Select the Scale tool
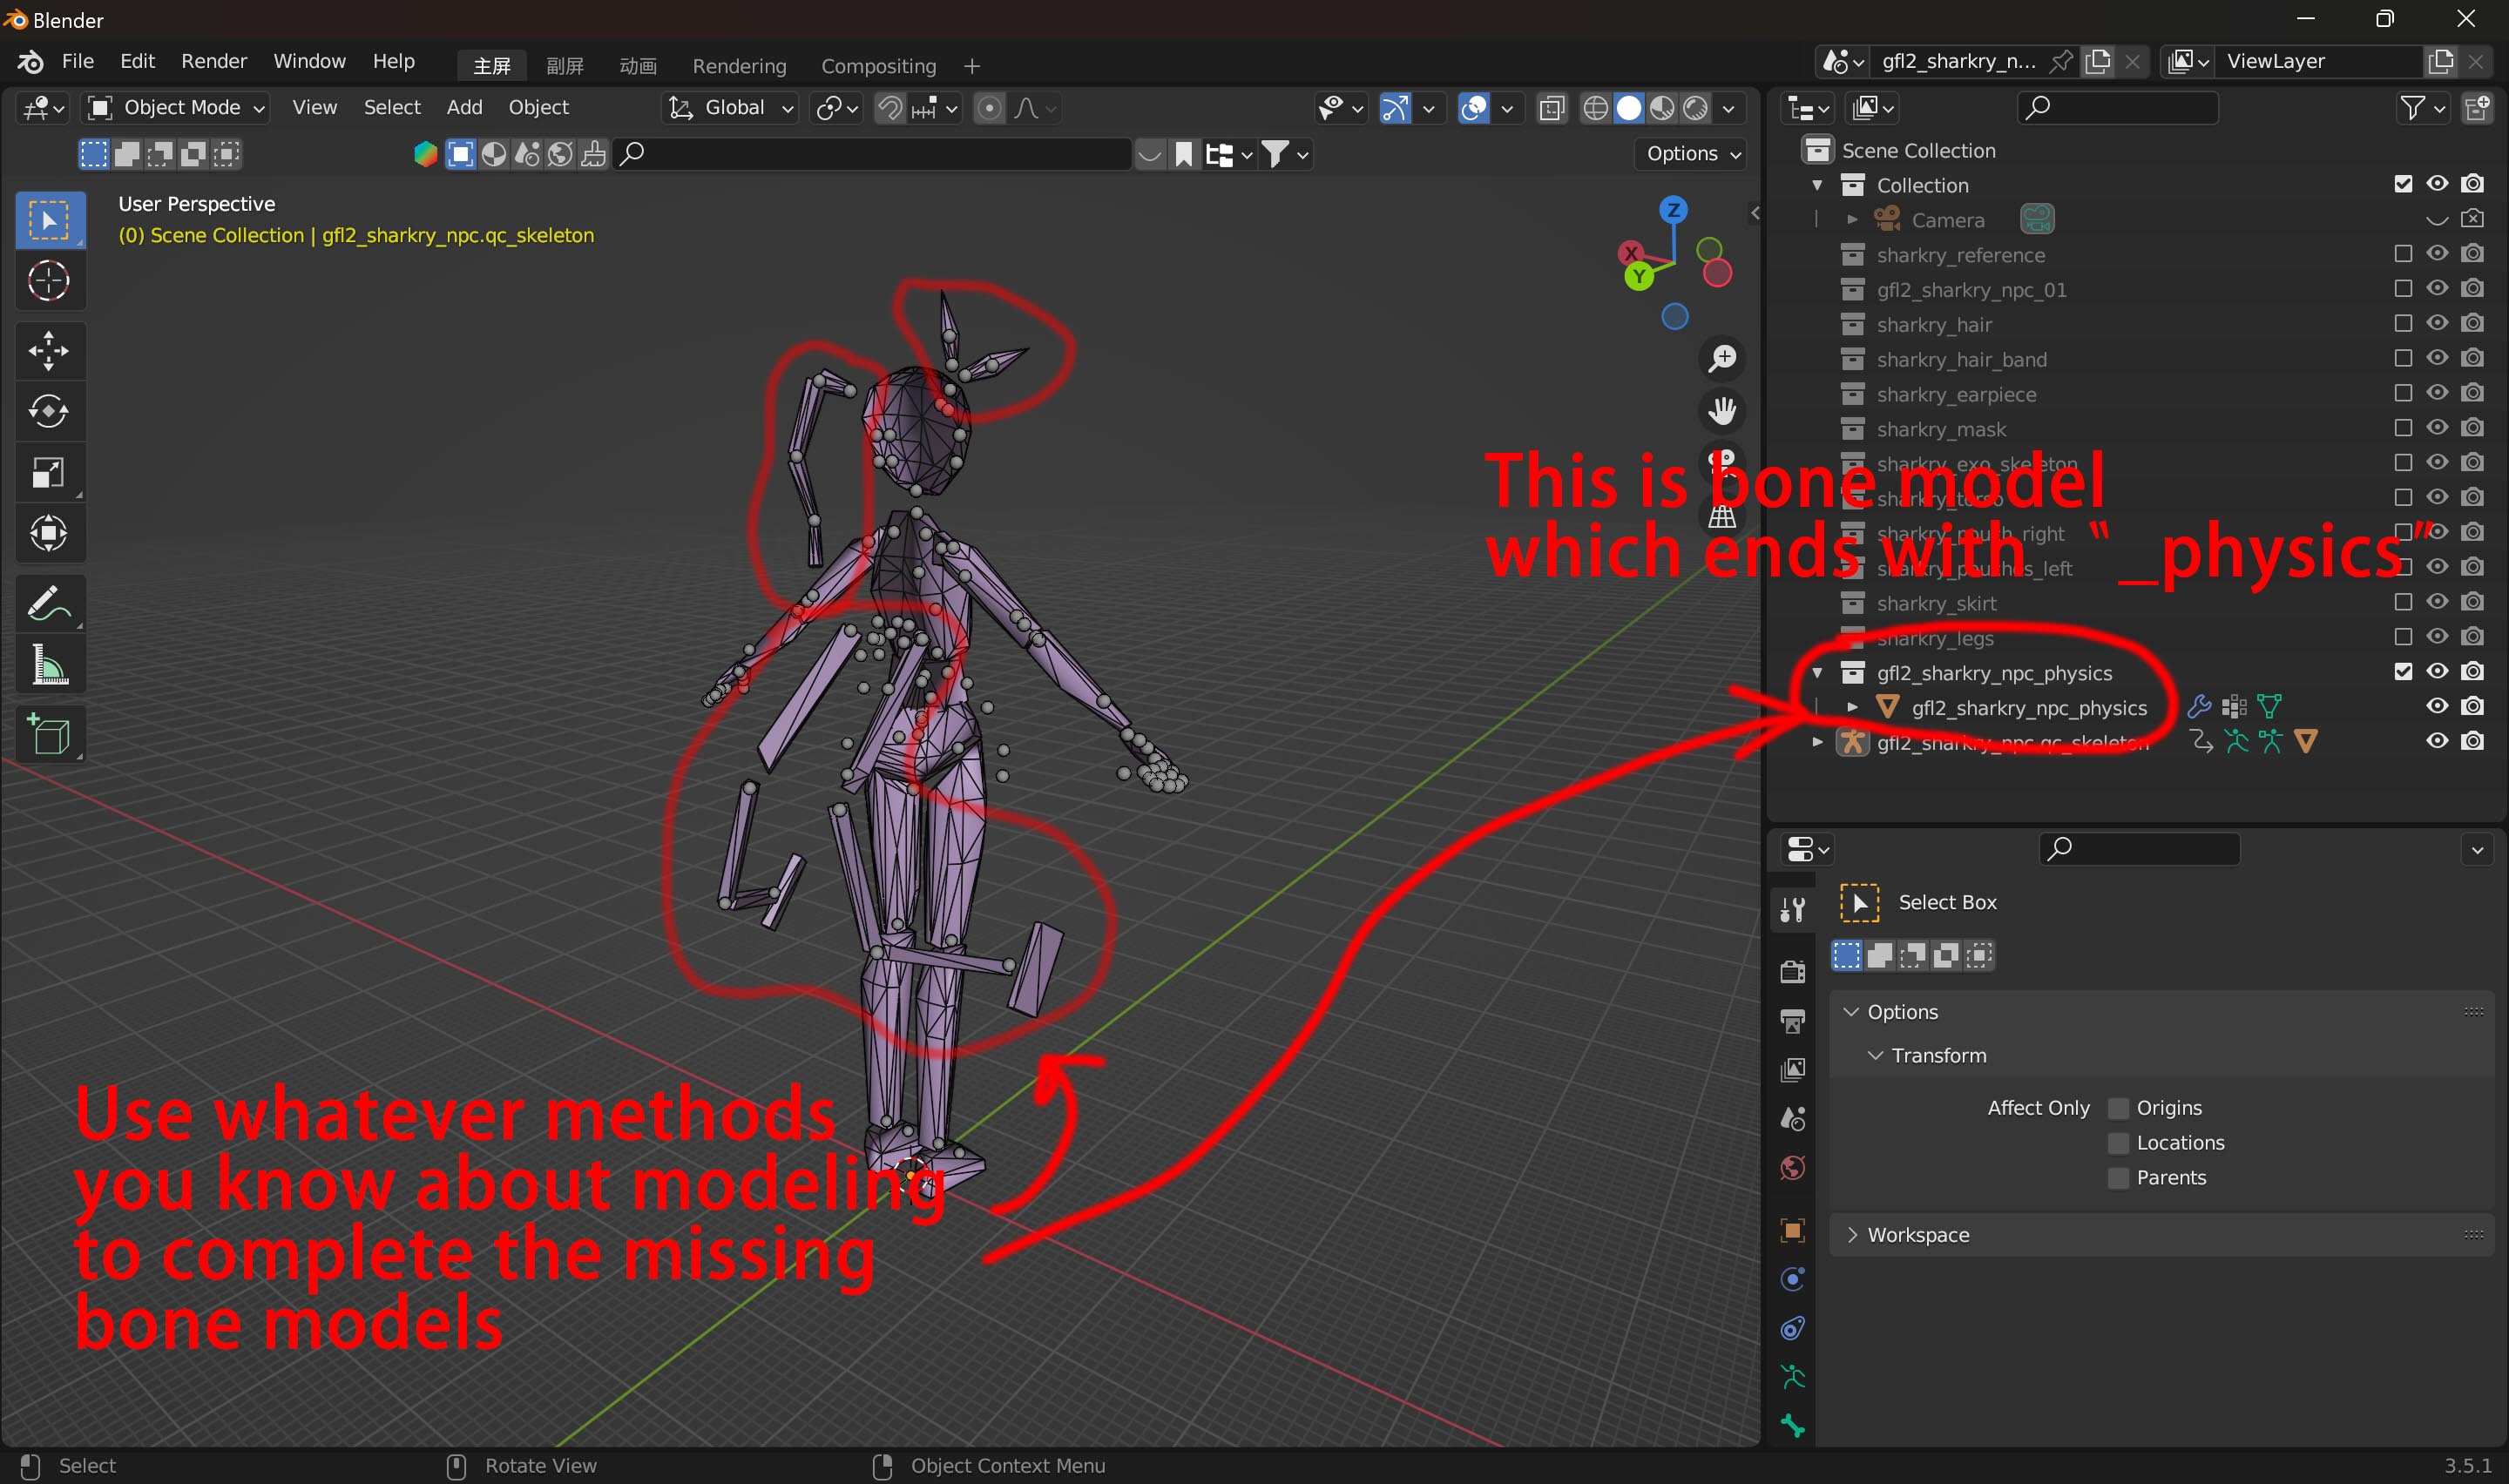The image size is (2509, 1484). pos(48,473)
